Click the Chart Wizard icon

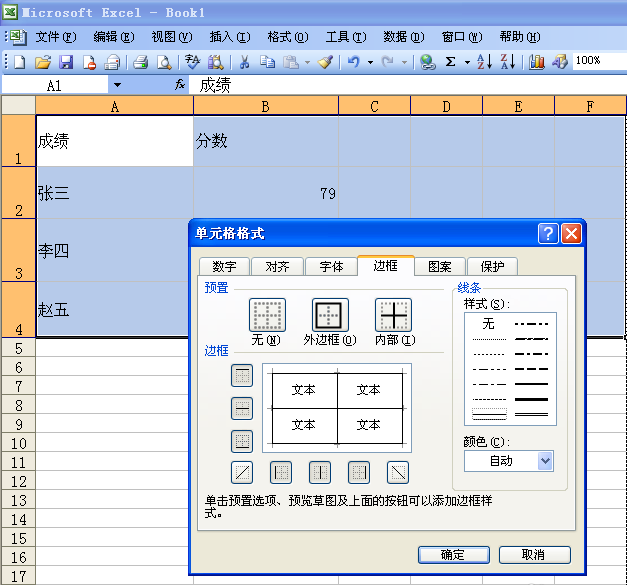click(536, 62)
